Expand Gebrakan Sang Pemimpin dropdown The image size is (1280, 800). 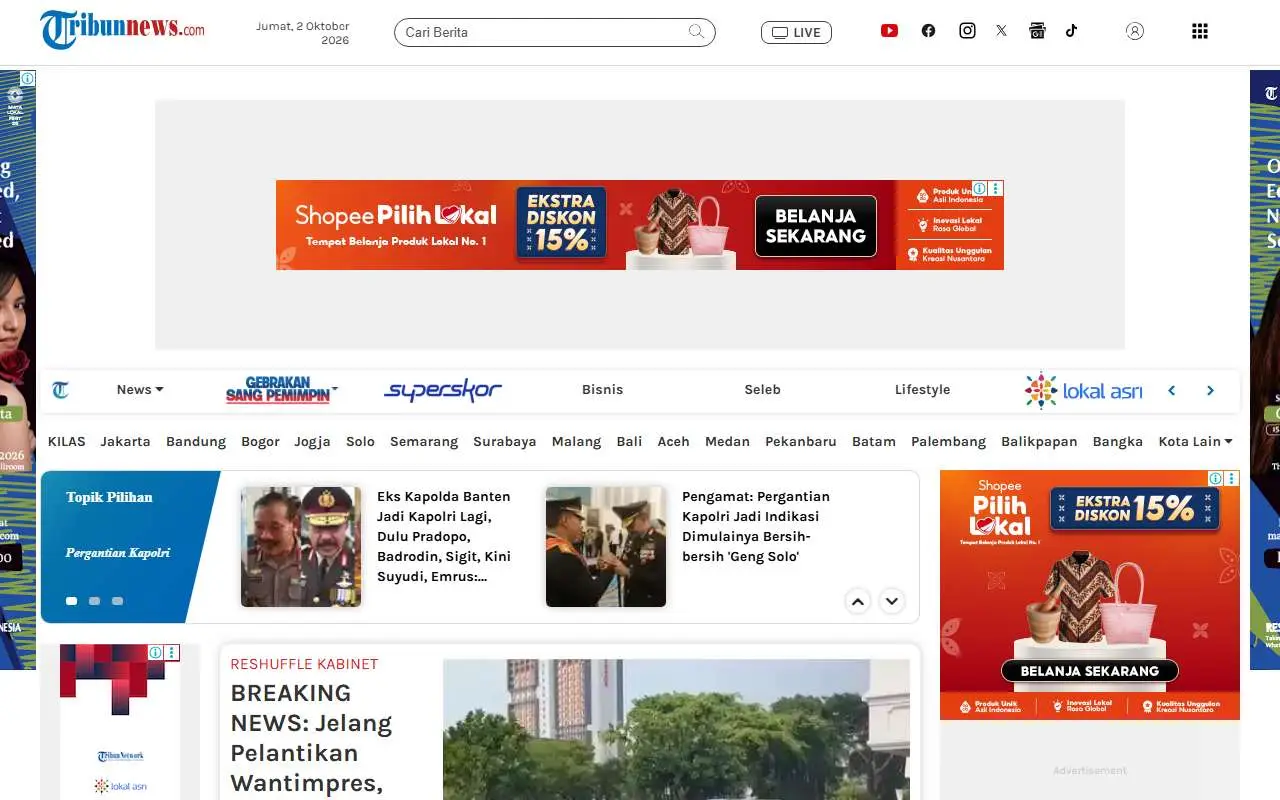[282, 390]
